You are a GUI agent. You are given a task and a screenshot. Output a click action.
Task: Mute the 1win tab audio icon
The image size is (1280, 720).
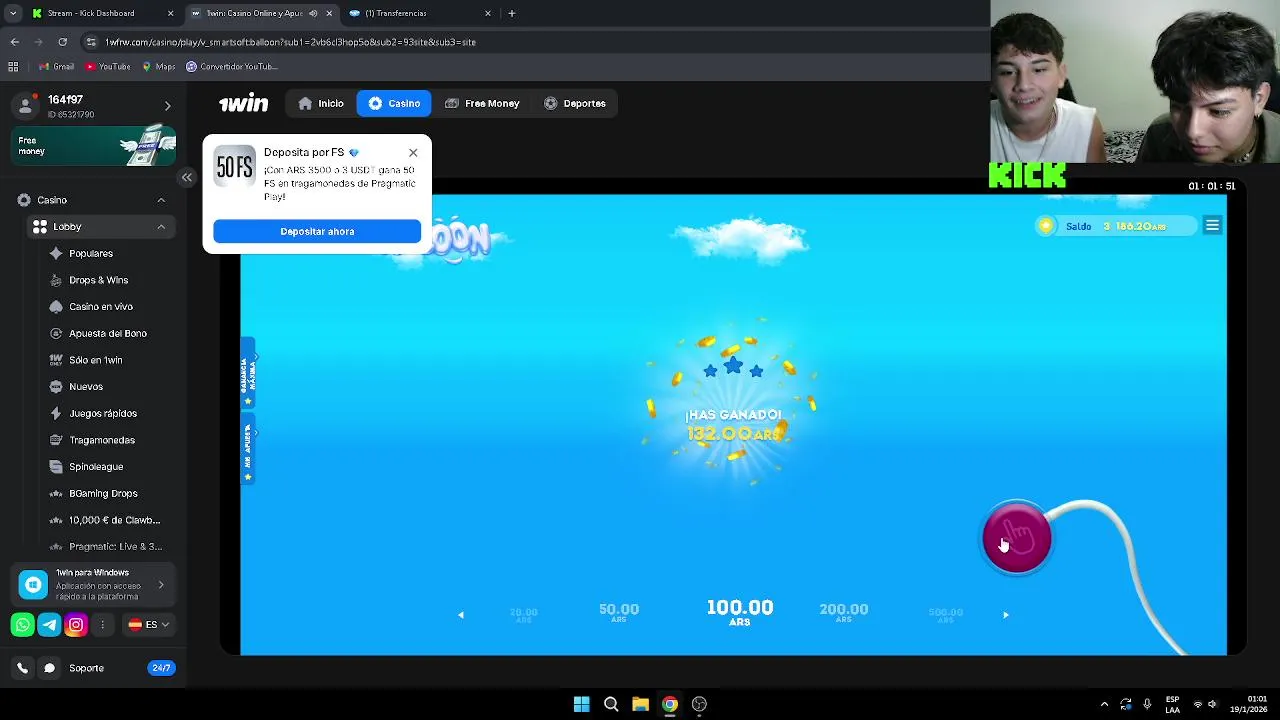(313, 13)
